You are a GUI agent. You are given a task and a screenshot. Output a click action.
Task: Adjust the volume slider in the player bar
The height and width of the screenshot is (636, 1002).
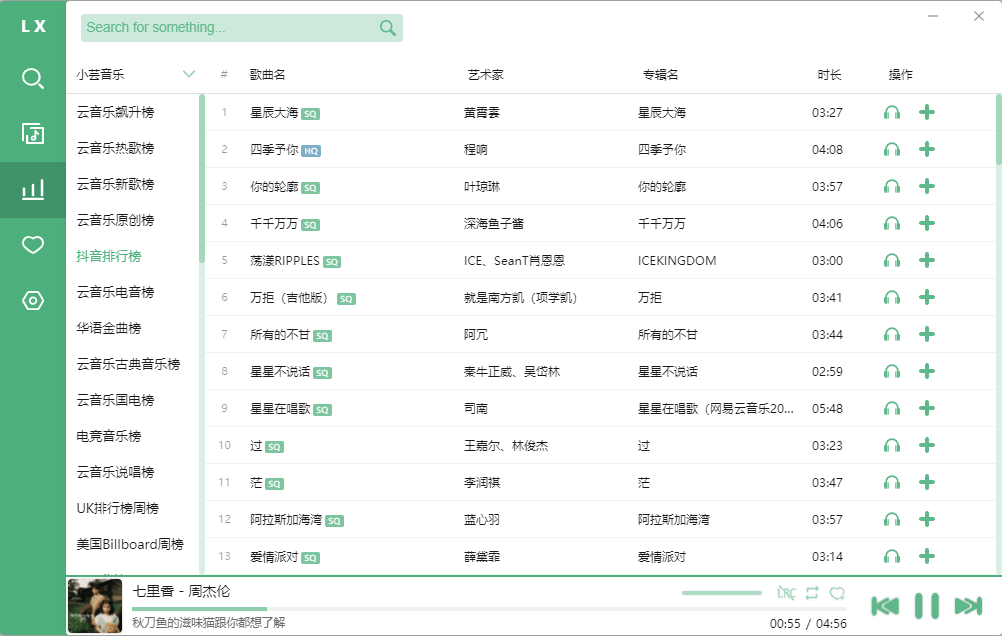coord(722,592)
